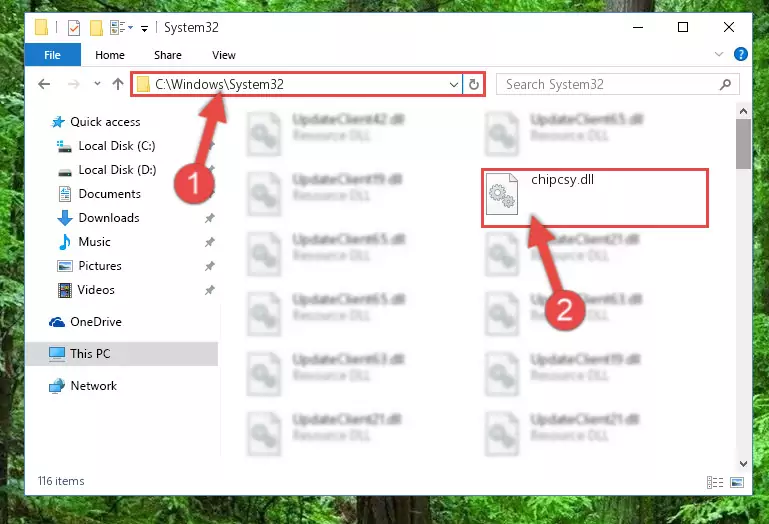Open the recent locations dropdown
Image resolution: width=769 pixels, height=524 pixels.
(97, 84)
